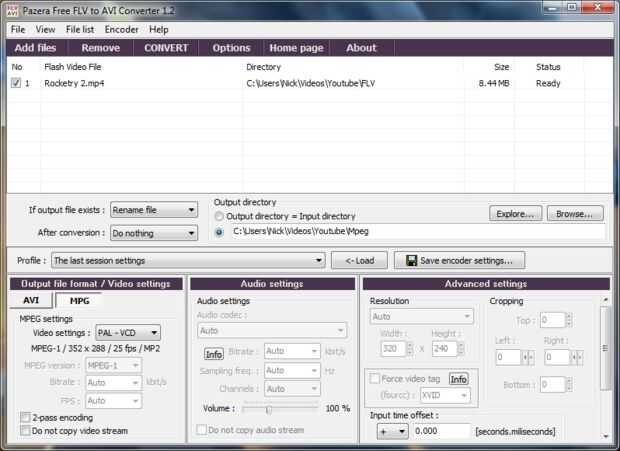Click the Cropping Right value field

click(x=557, y=357)
